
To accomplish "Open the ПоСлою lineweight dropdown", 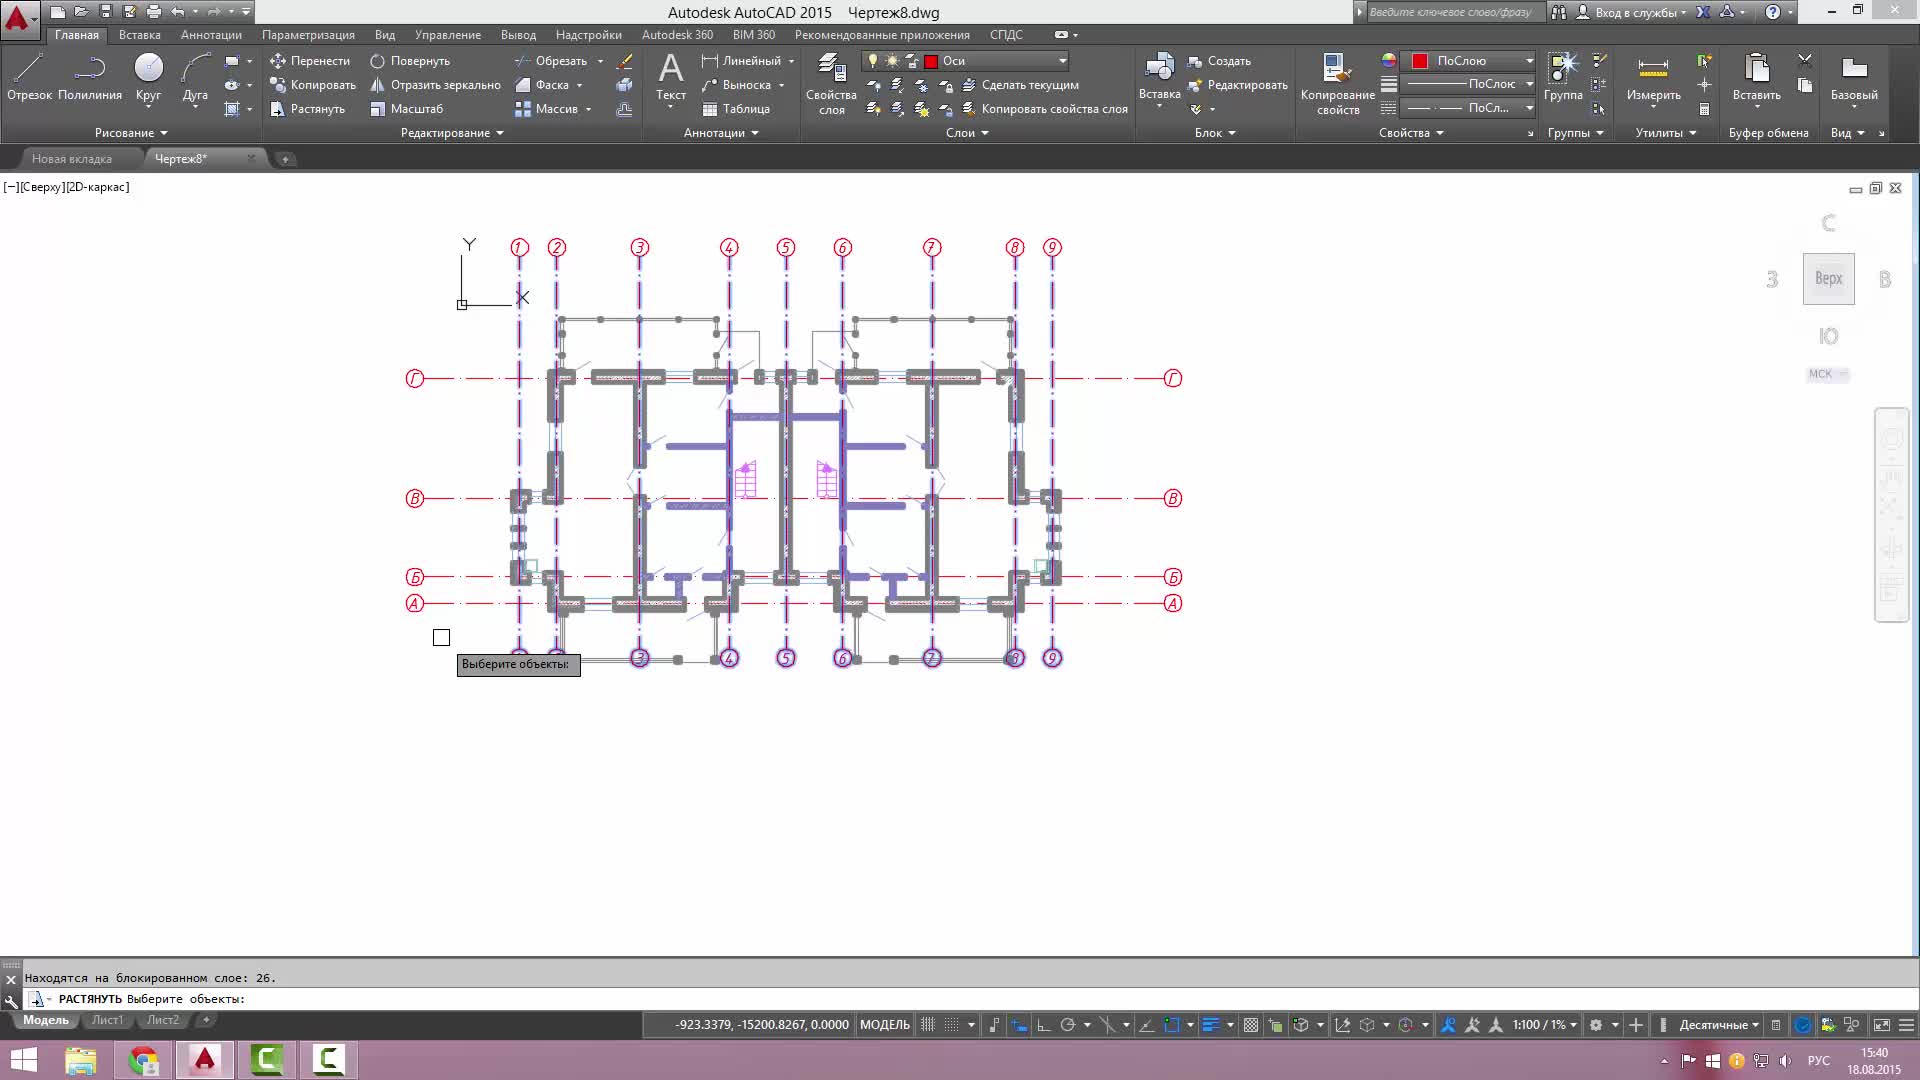I will [1468, 84].
